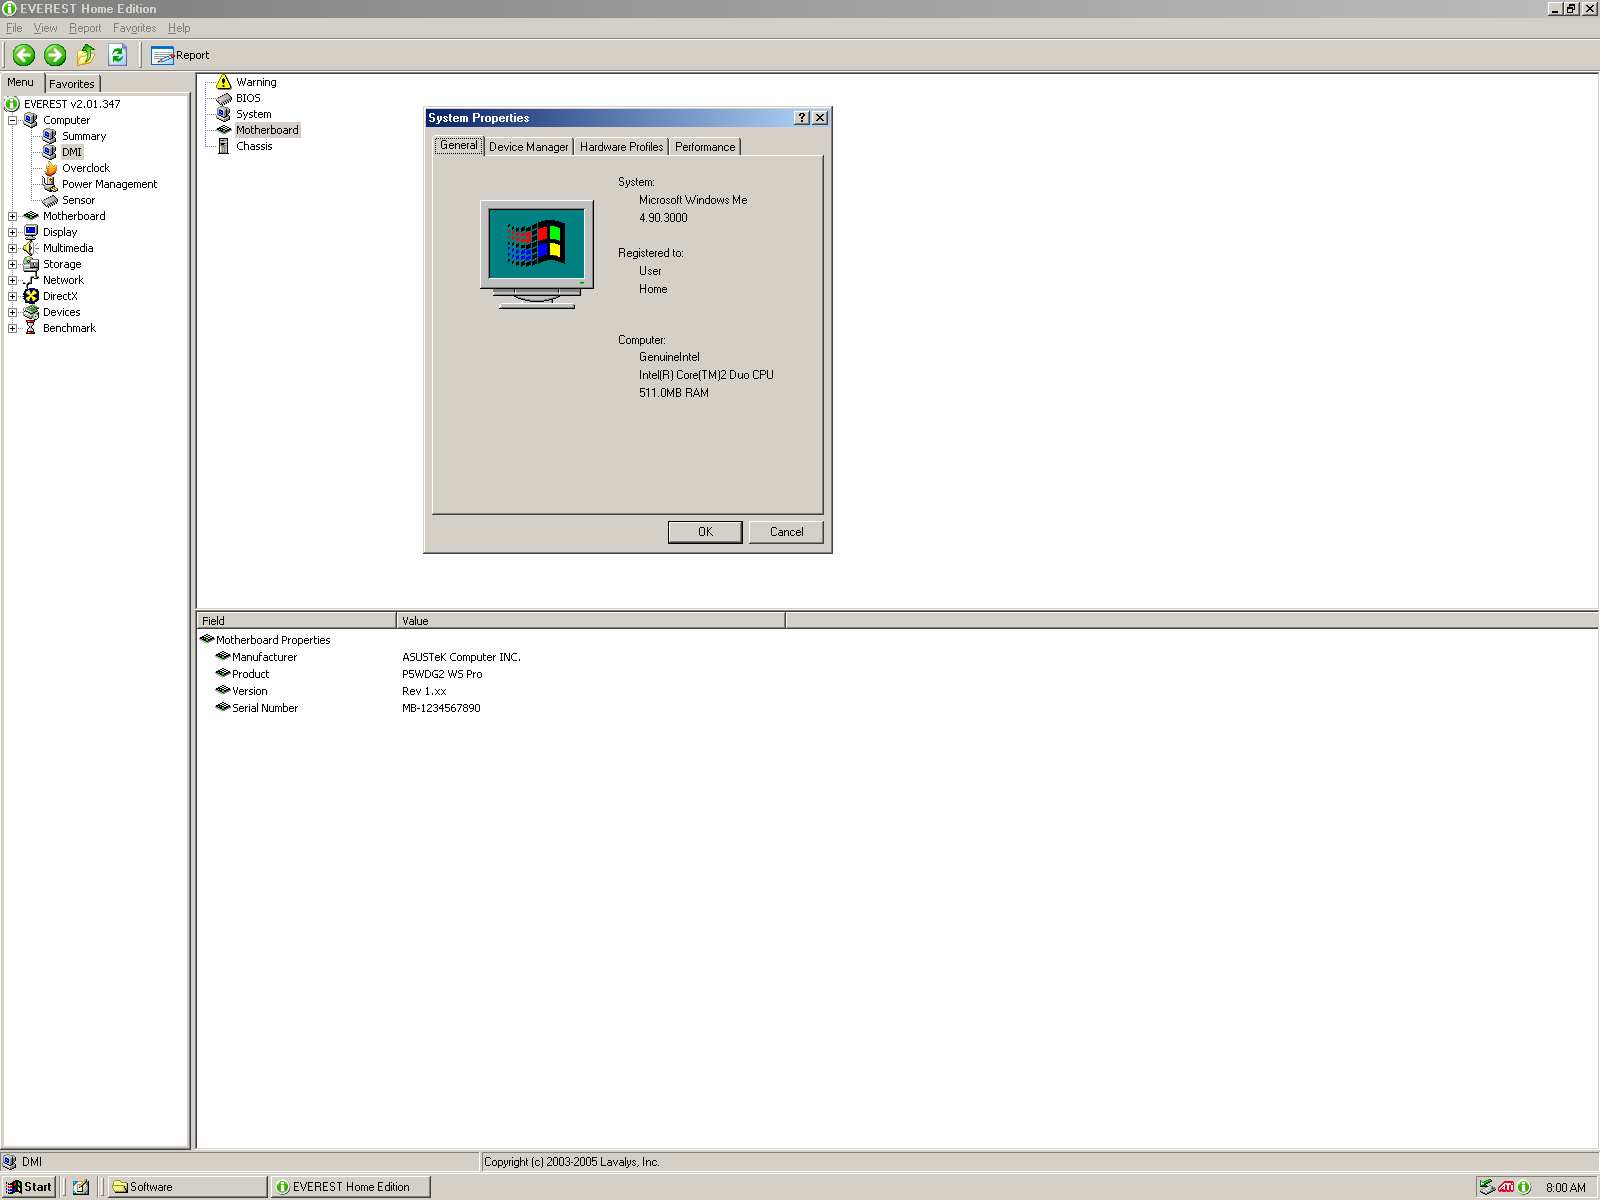Select BIOS entry in the DMI list
1600x1200 pixels.
pyautogui.click(x=248, y=98)
